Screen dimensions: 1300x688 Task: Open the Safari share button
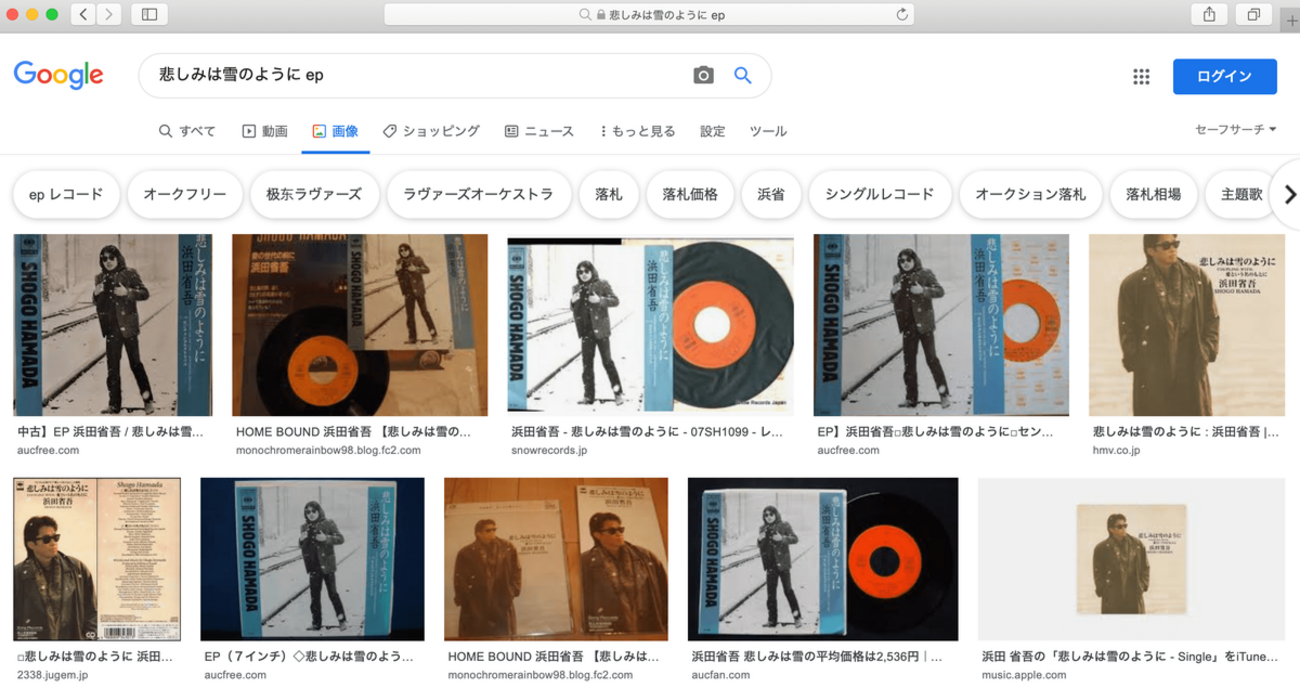1209,14
